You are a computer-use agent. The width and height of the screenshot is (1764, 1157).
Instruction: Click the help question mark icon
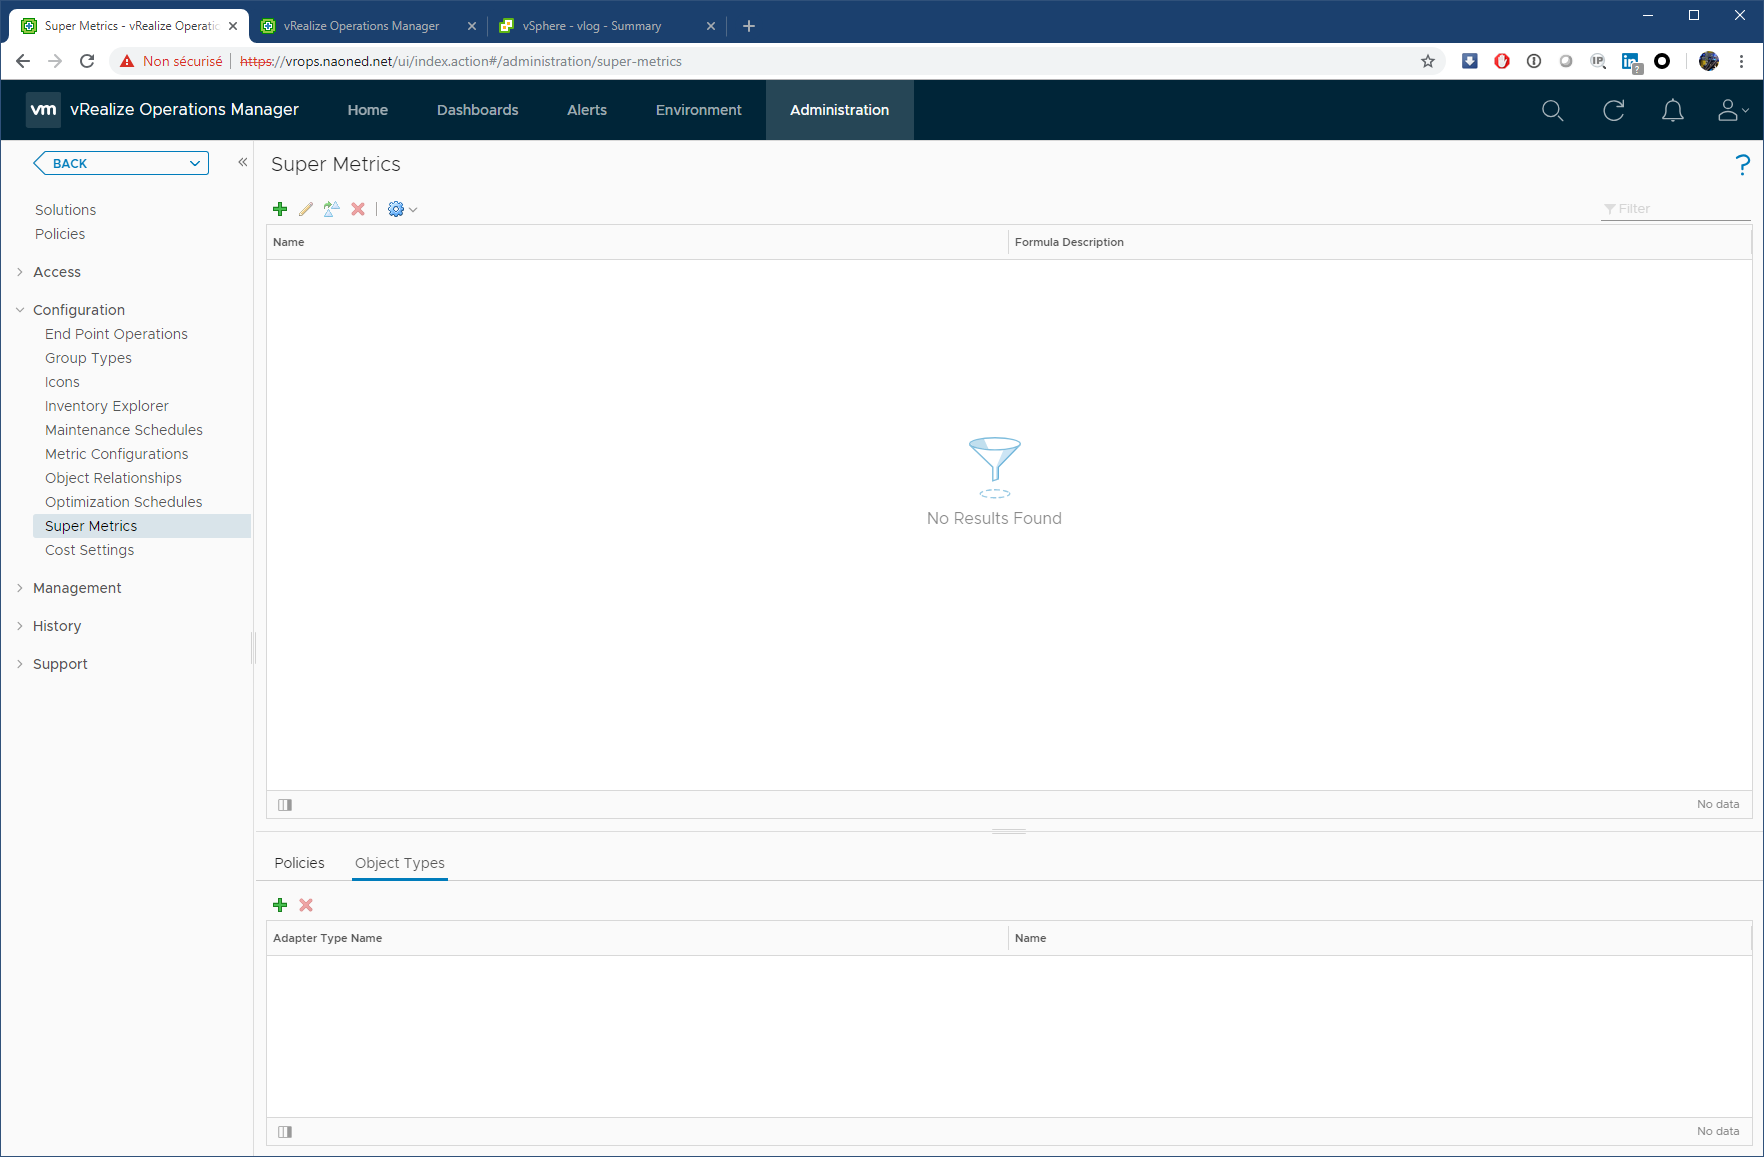tap(1742, 165)
